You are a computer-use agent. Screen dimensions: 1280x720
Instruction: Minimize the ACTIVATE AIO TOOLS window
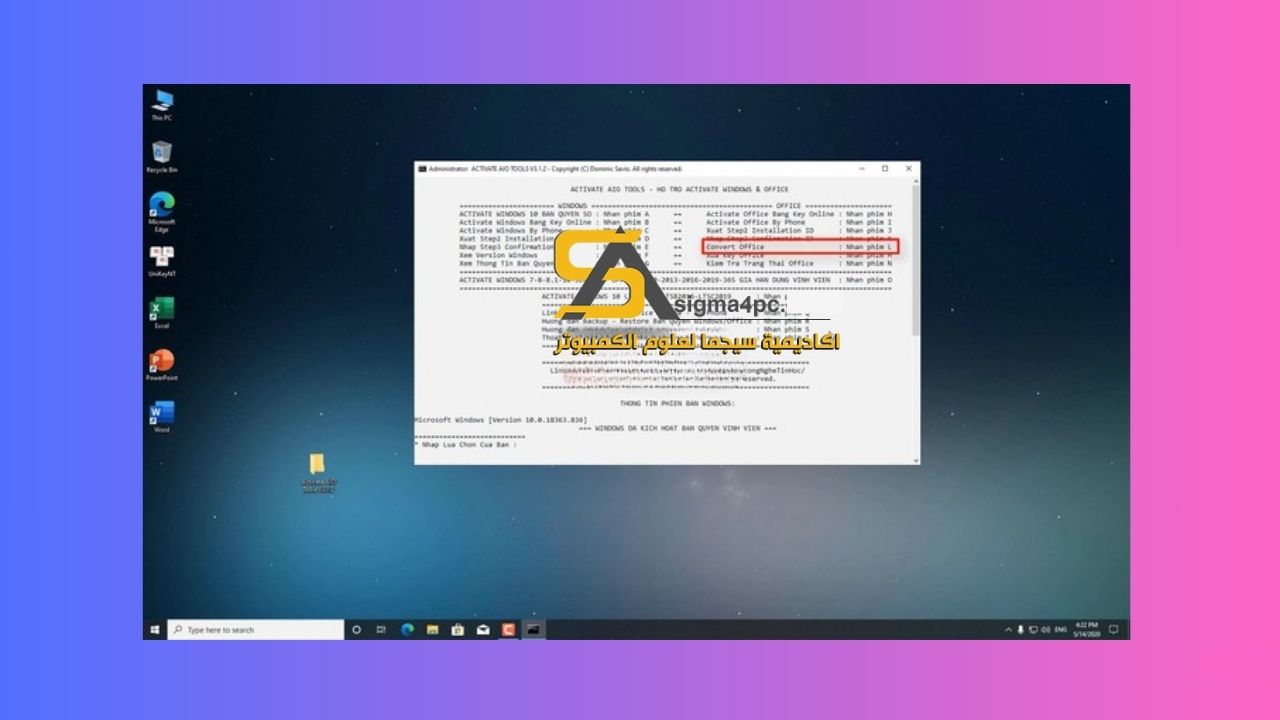tap(864, 169)
